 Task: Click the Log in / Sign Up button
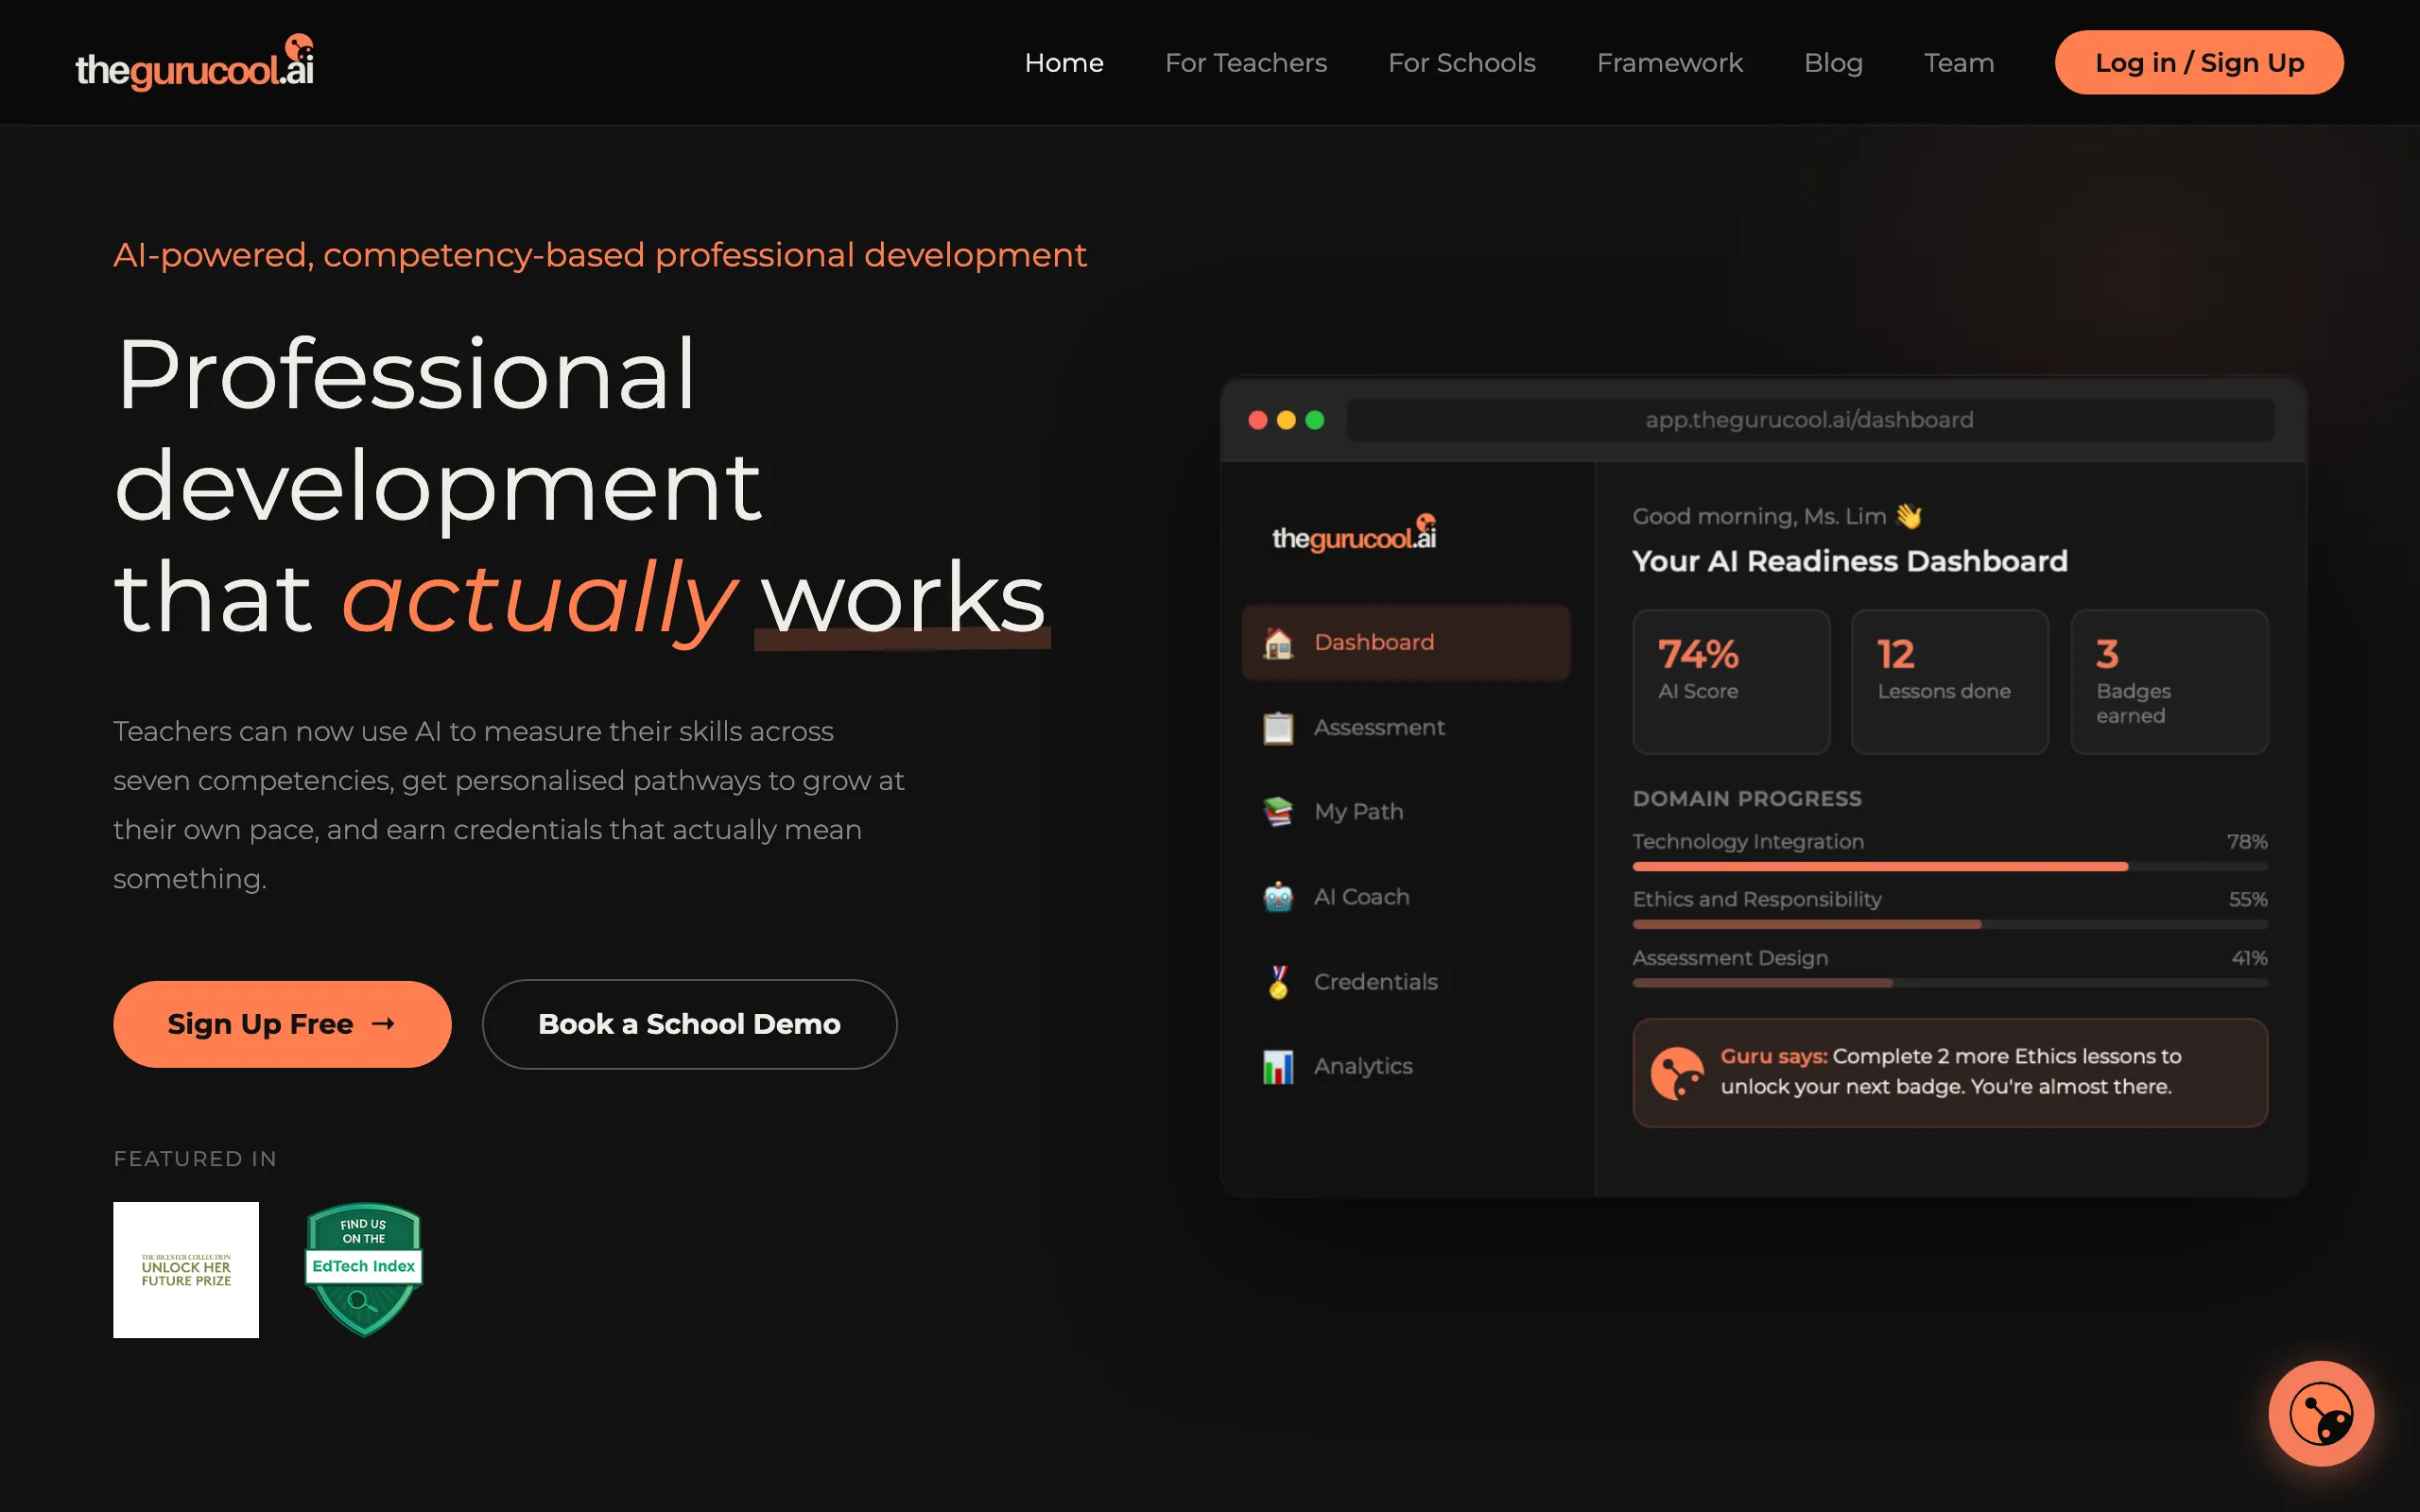coord(2199,62)
